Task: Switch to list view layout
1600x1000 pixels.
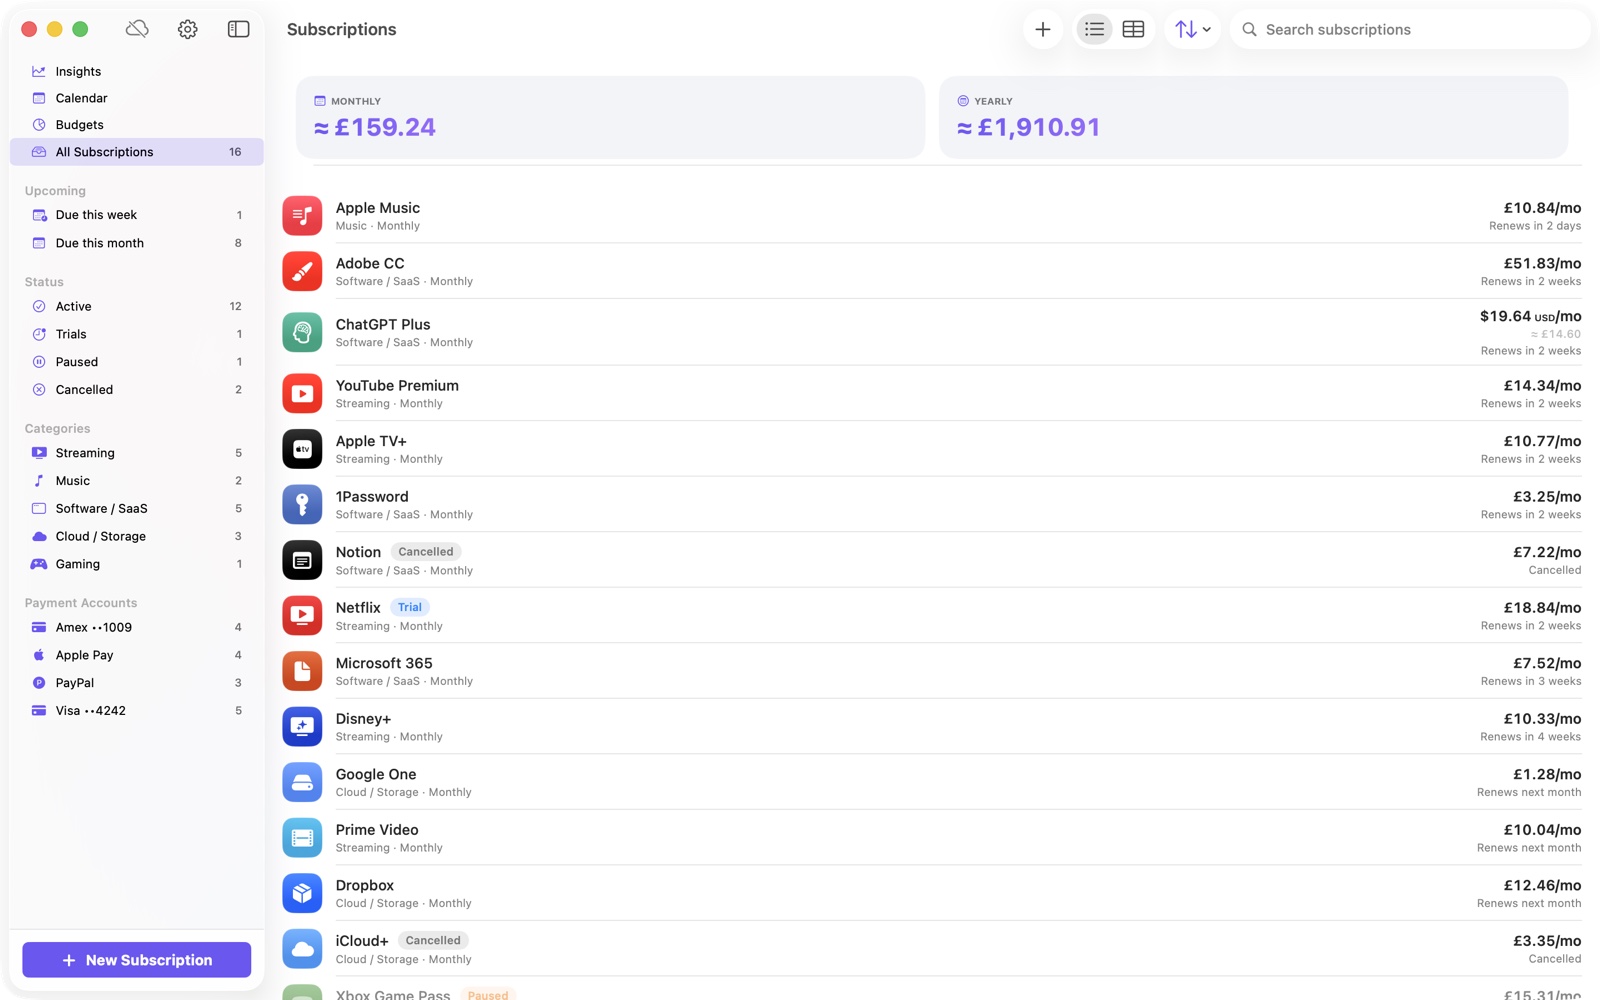Action: [x=1094, y=30]
